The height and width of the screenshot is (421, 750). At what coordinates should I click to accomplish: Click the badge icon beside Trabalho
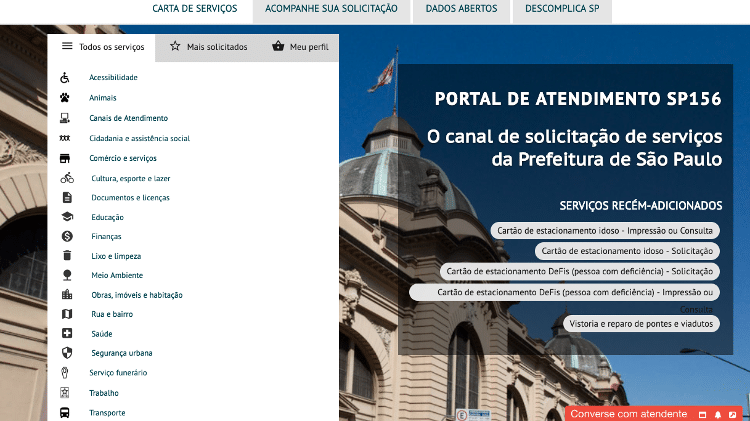coord(65,393)
